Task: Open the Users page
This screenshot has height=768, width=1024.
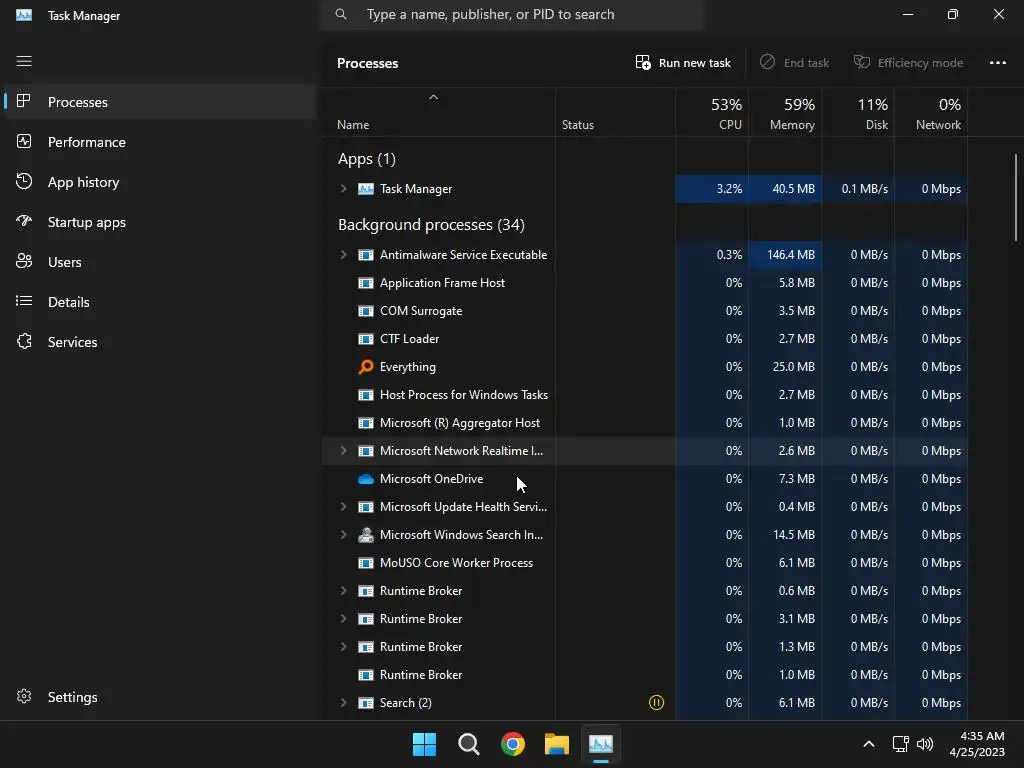Action: click(160, 262)
